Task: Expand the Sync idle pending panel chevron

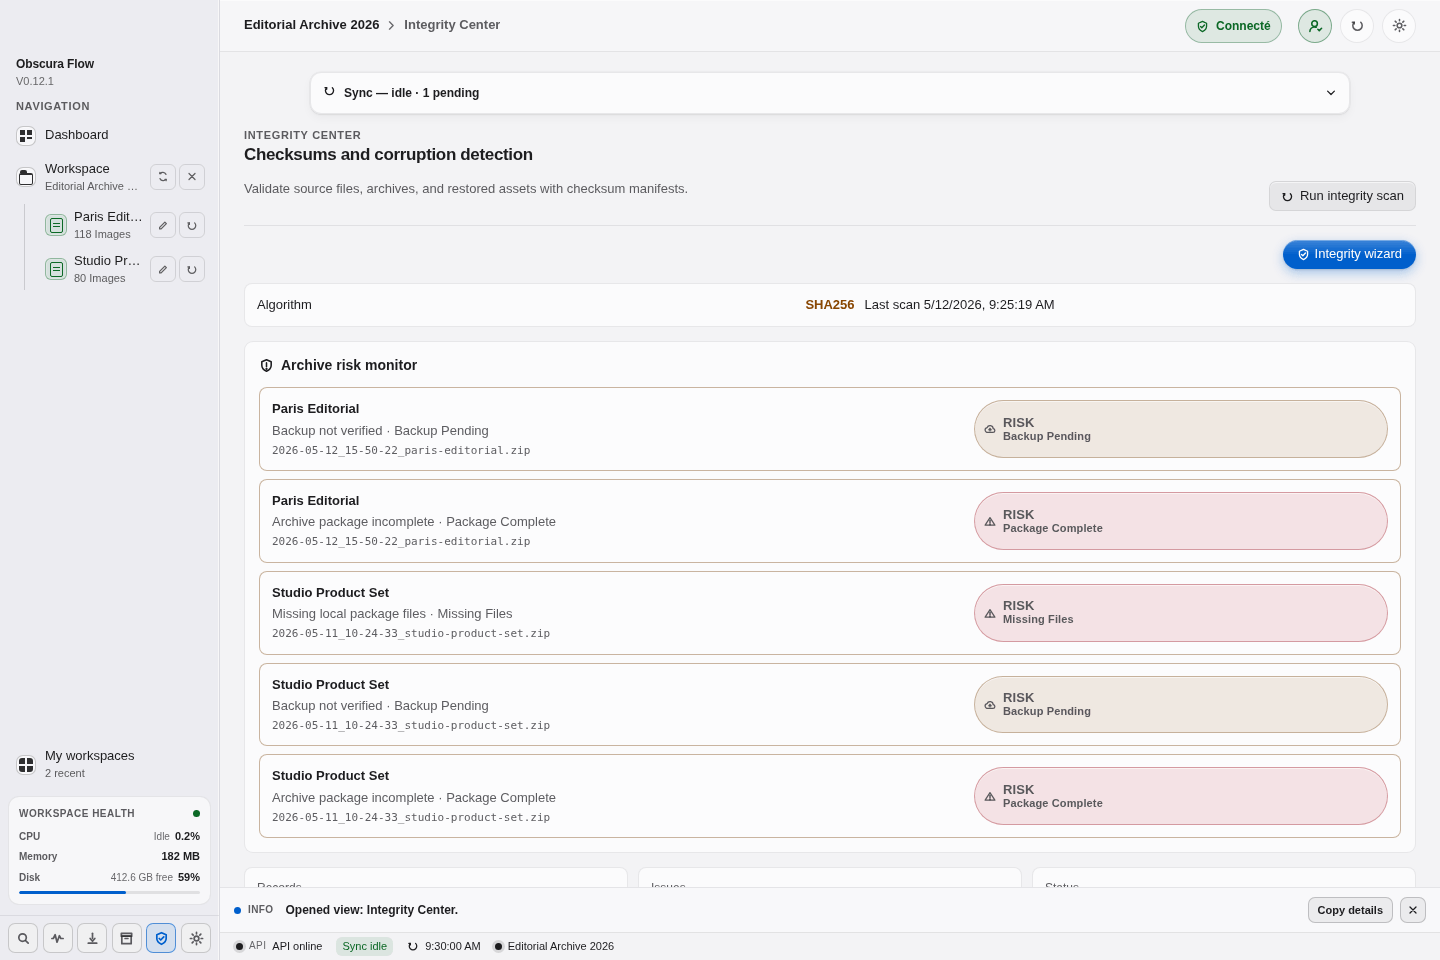Action: coord(1331,93)
